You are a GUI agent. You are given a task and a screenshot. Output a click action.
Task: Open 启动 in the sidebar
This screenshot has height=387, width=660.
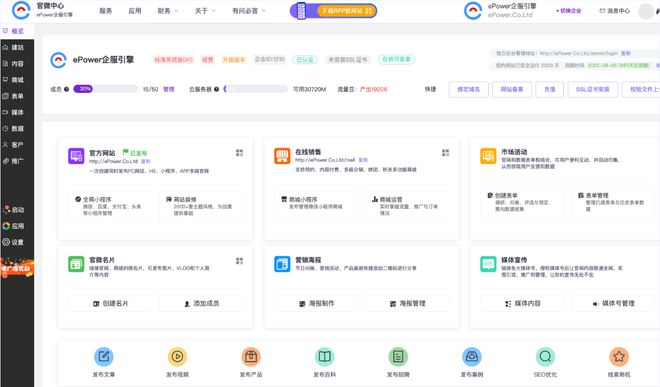click(x=17, y=210)
